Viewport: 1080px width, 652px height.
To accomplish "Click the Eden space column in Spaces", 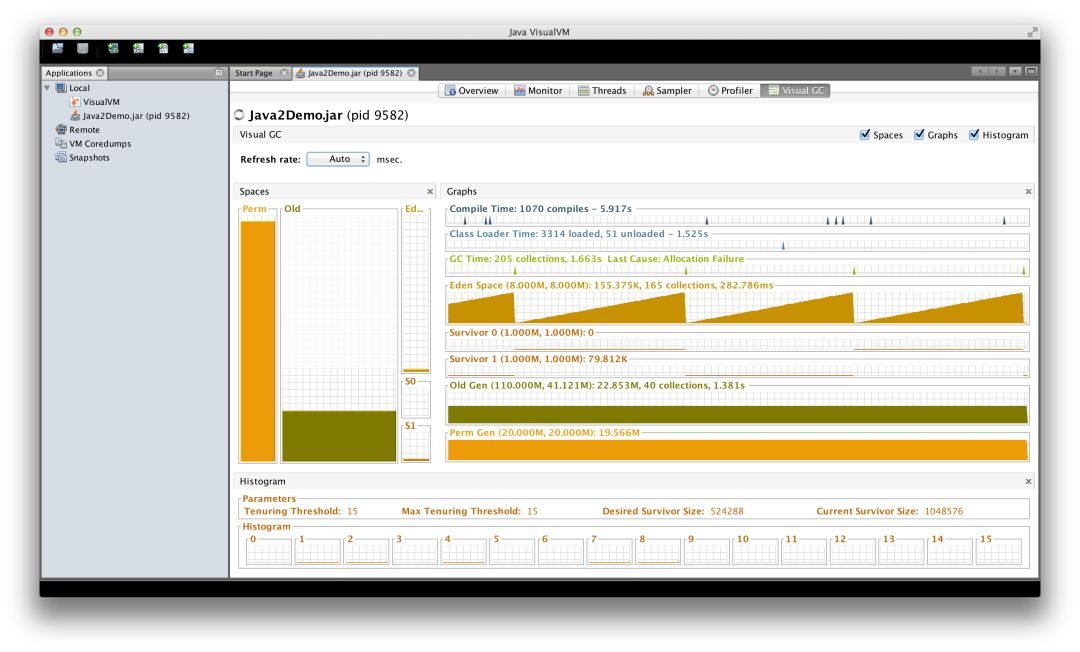I will [x=415, y=291].
